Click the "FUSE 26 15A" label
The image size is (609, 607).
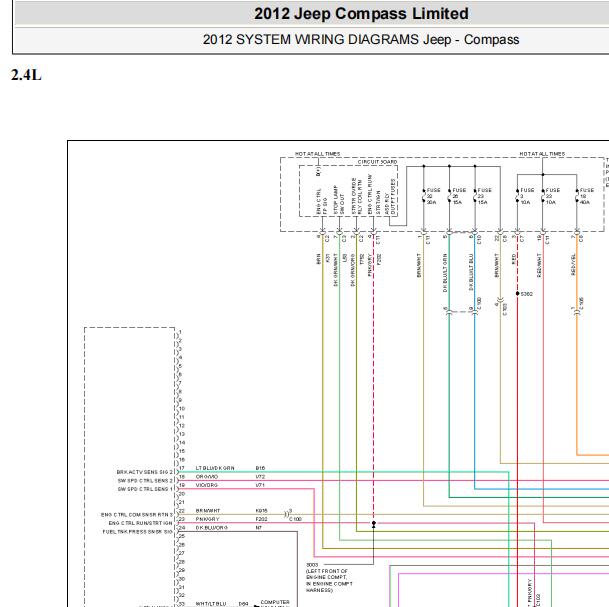[x=459, y=196]
